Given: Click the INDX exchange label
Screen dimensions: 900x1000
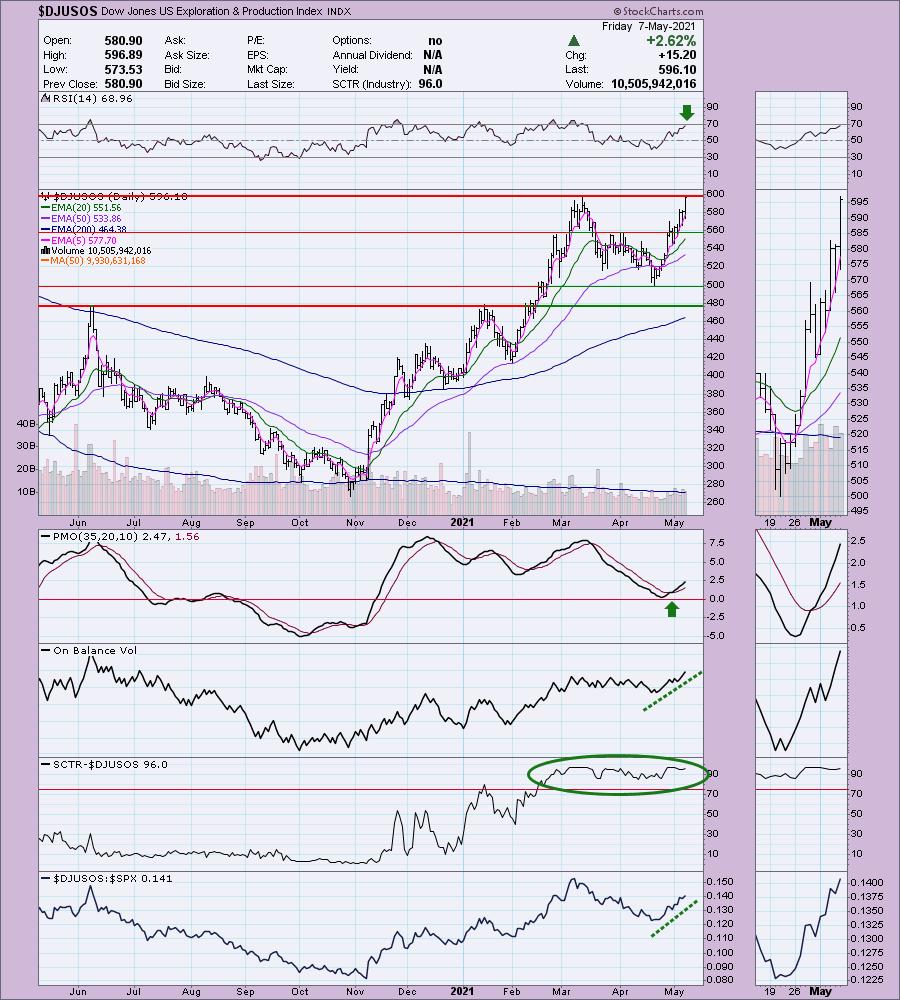Looking at the screenshot, I should pos(339,11).
